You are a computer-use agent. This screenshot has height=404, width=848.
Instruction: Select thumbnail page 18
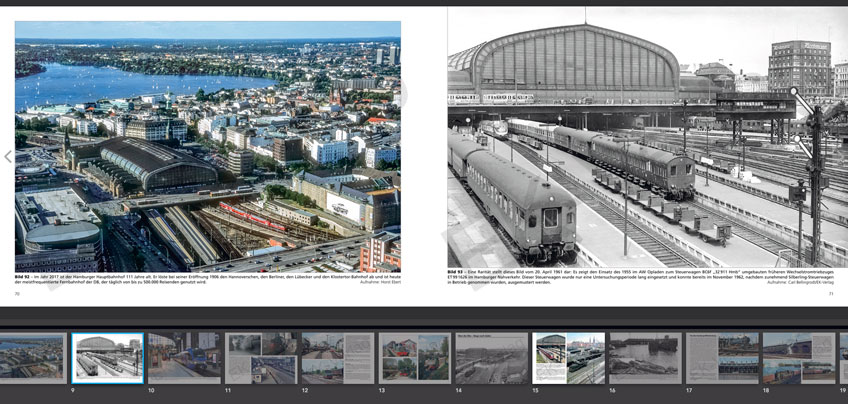pos(799,358)
